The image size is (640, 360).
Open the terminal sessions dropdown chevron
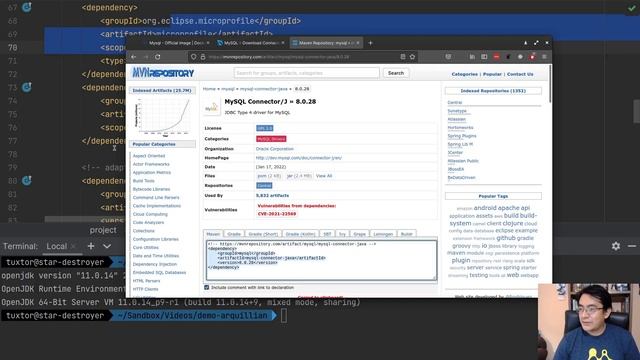coord(107,246)
